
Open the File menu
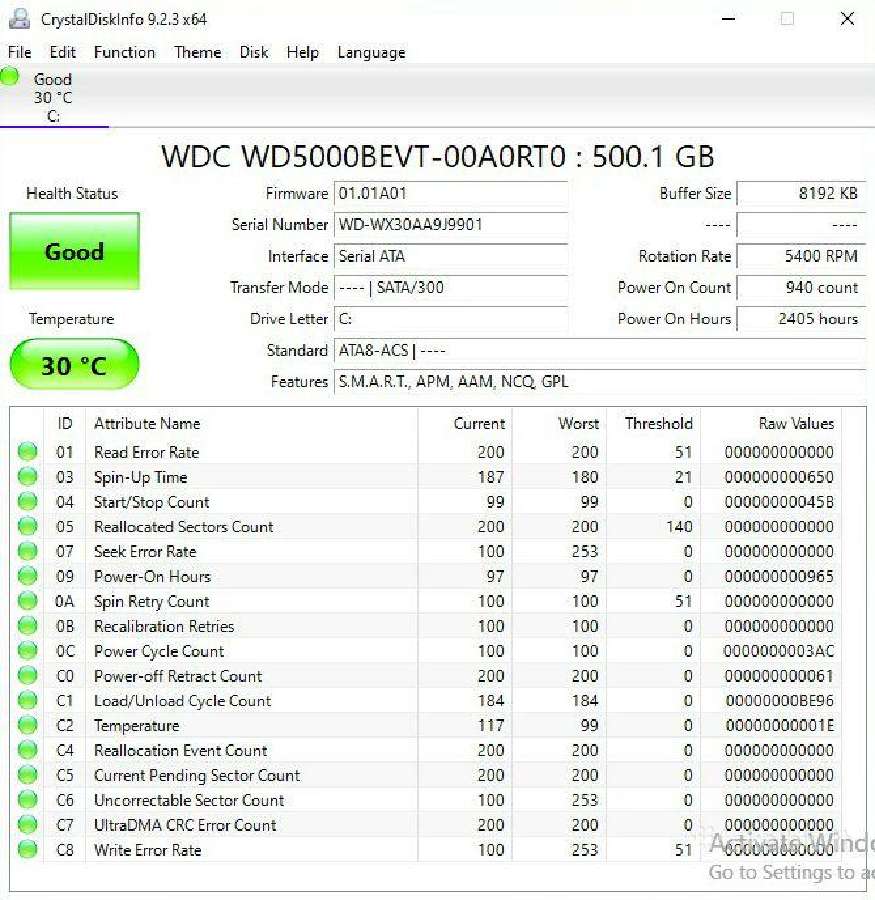click(20, 52)
